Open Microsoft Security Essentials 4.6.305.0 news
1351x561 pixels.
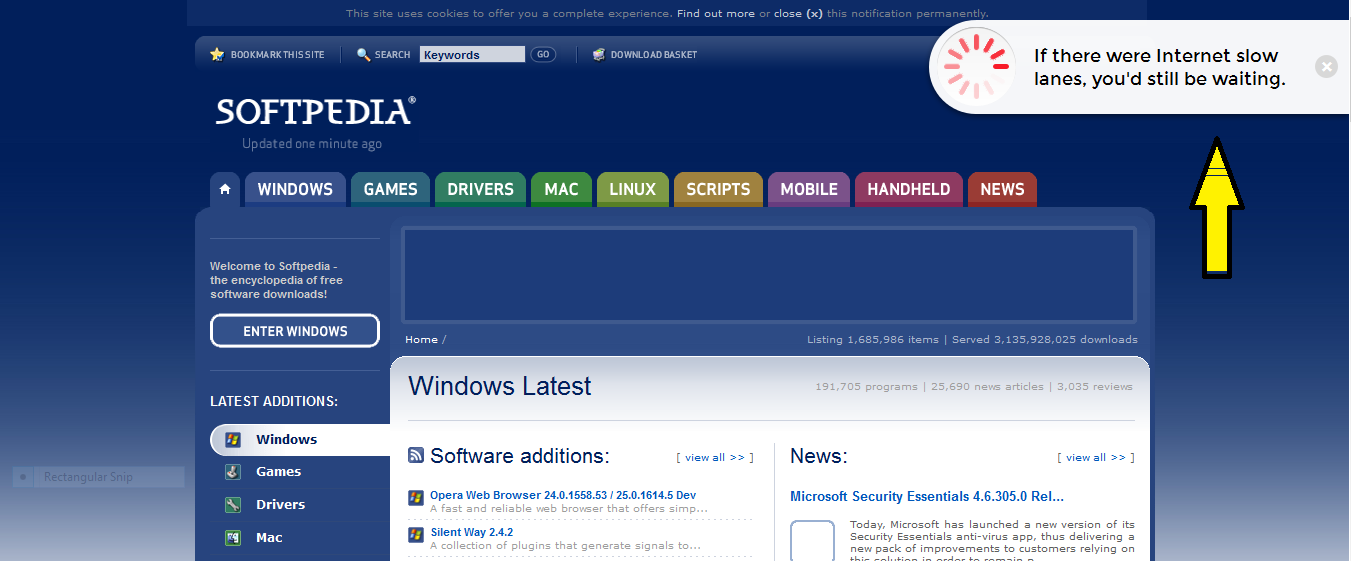click(x=927, y=496)
